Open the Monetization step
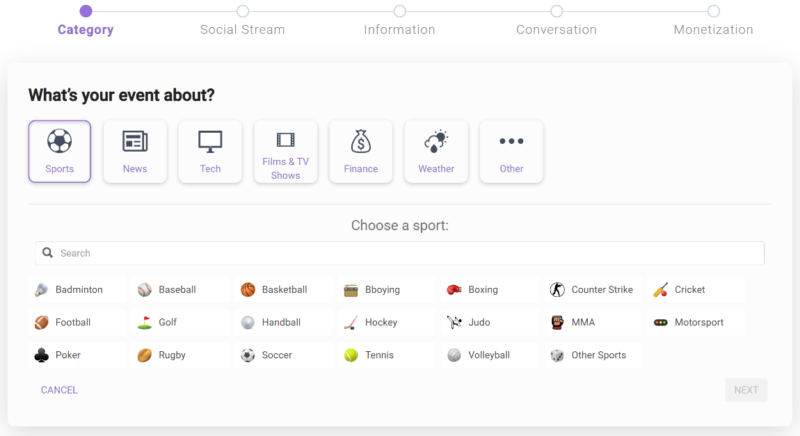Viewport: 800px width, 436px height. [x=713, y=20]
